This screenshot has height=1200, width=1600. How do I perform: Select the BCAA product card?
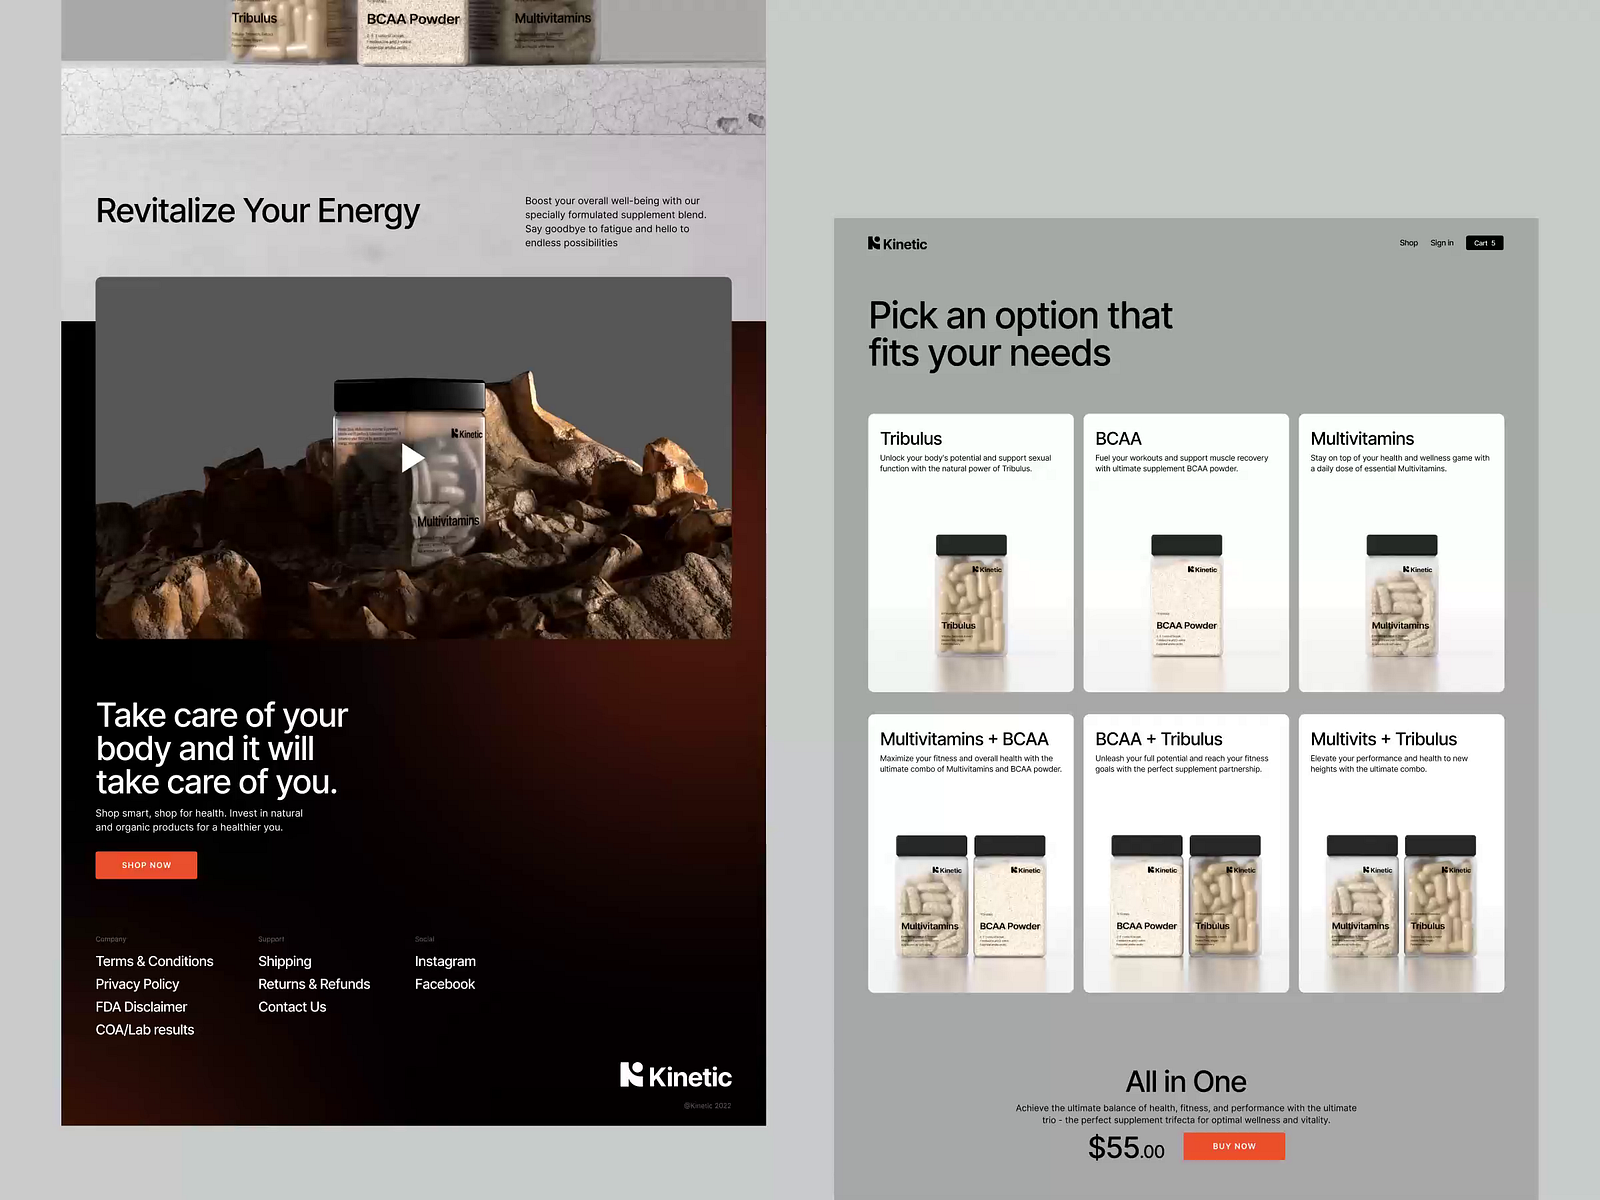point(1186,553)
